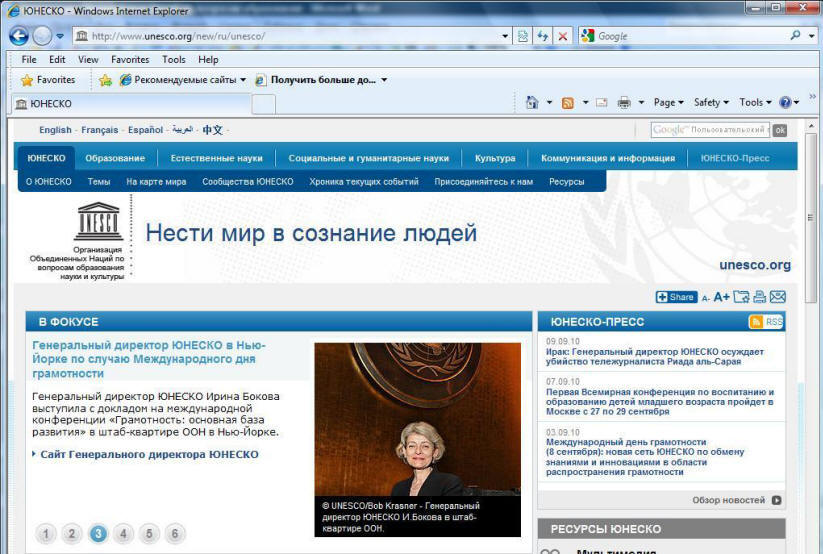823x554 pixels.
Task: Open the Help menu
Action: [208, 59]
